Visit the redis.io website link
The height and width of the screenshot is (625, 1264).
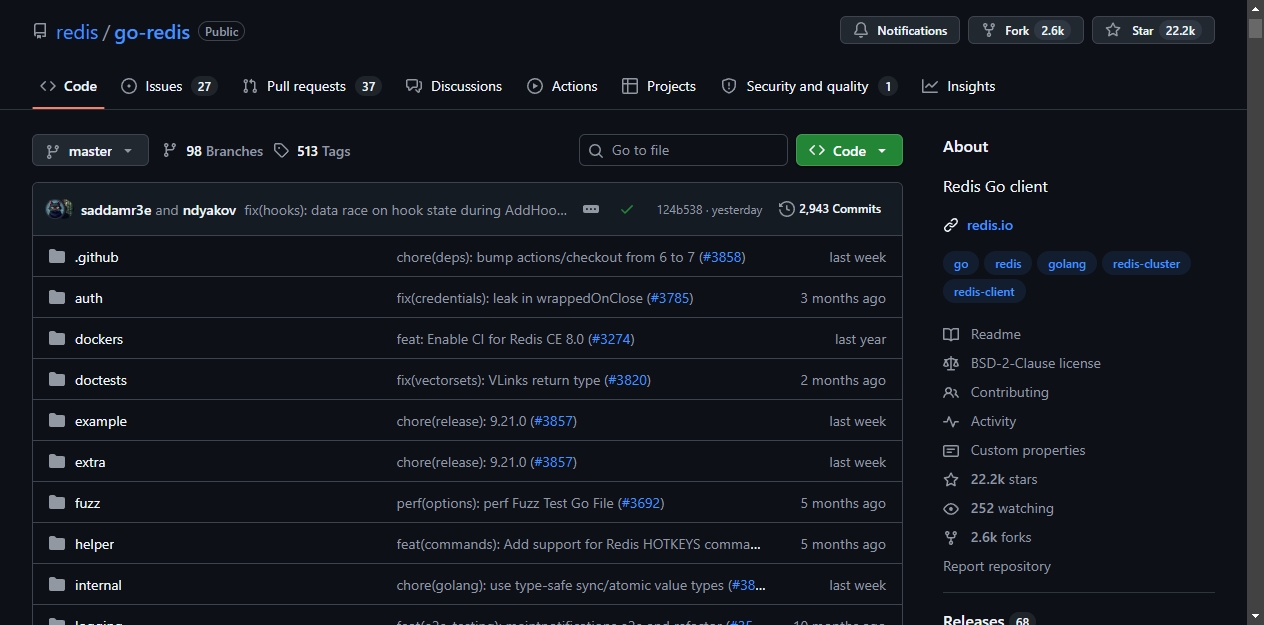[x=990, y=225]
